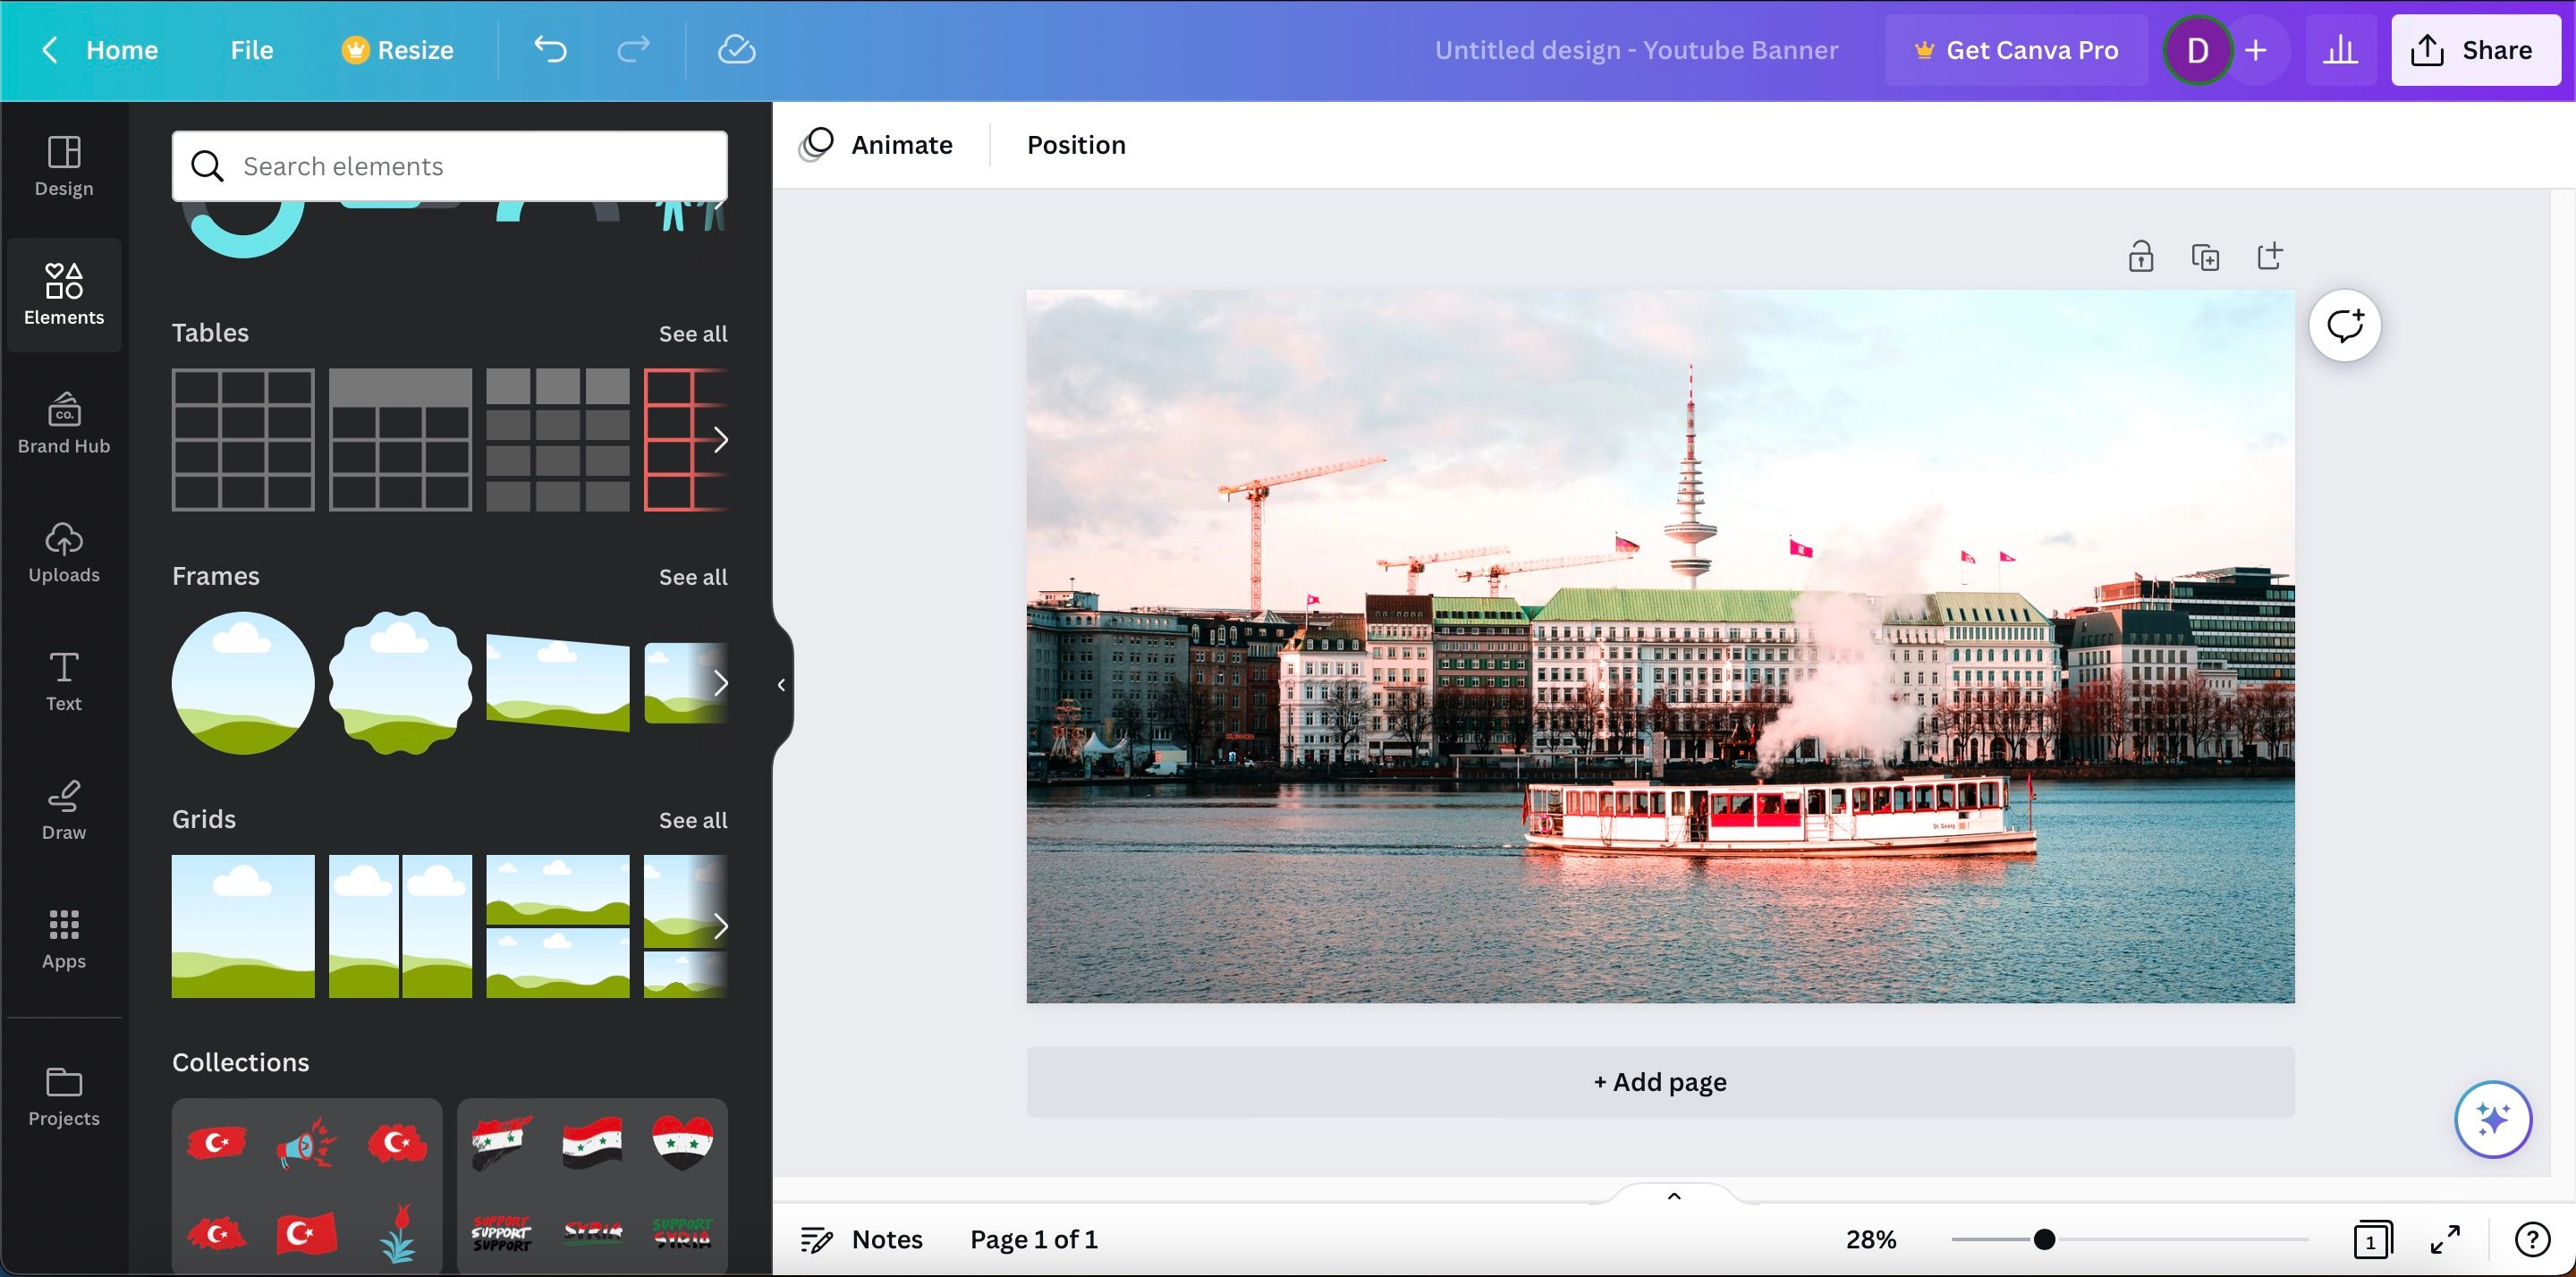Duplicate the page with the duplicate icon
The width and height of the screenshot is (2576, 1277).
2206,256
